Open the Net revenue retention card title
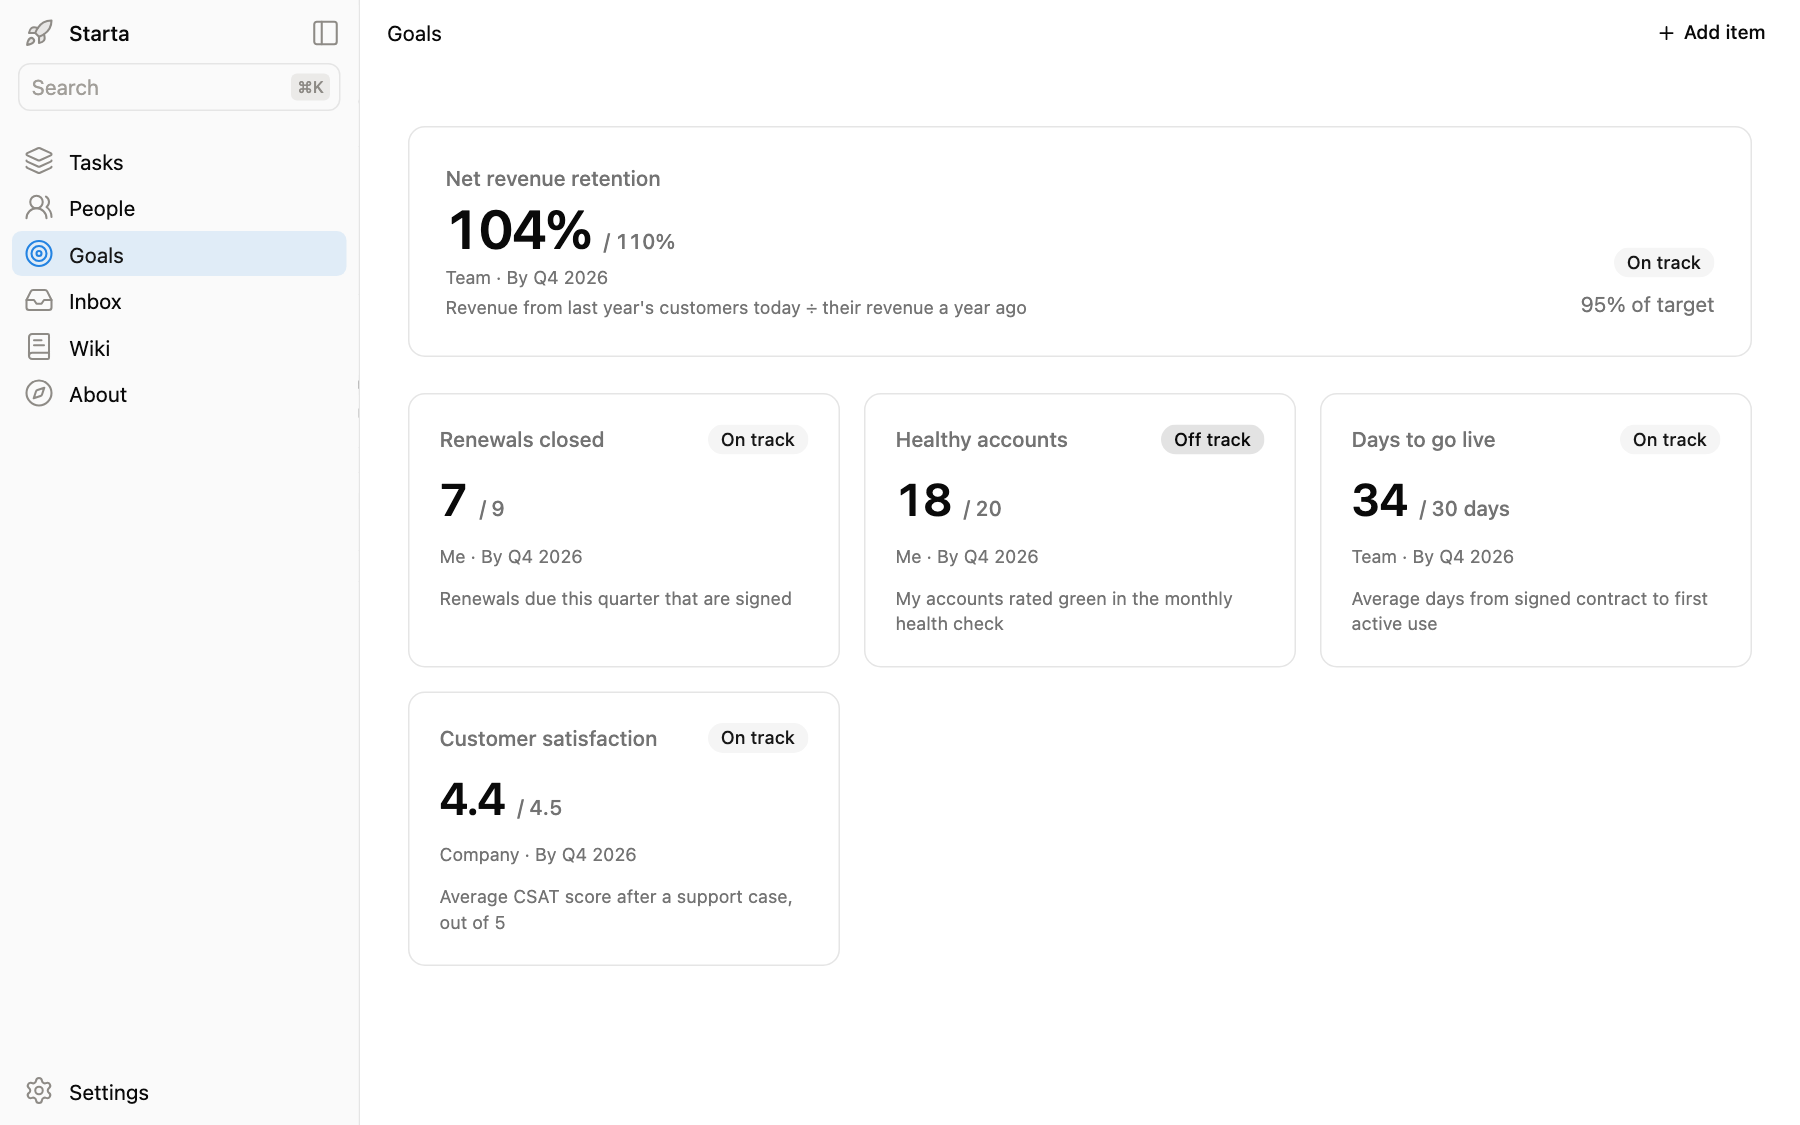The height and width of the screenshot is (1125, 1800). point(553,178)
